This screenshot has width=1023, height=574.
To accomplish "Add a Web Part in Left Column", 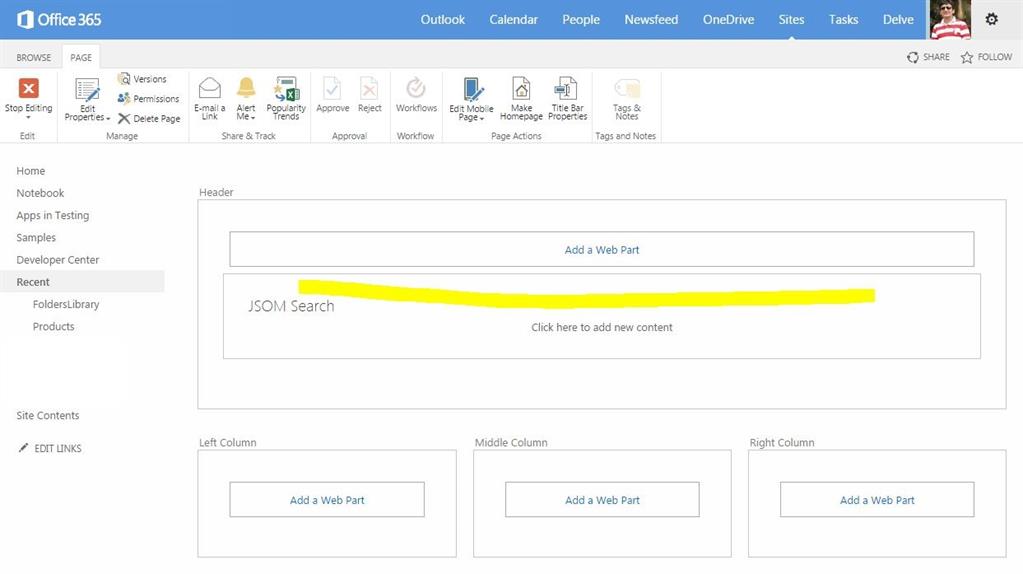I will click(x=327, y=500).
